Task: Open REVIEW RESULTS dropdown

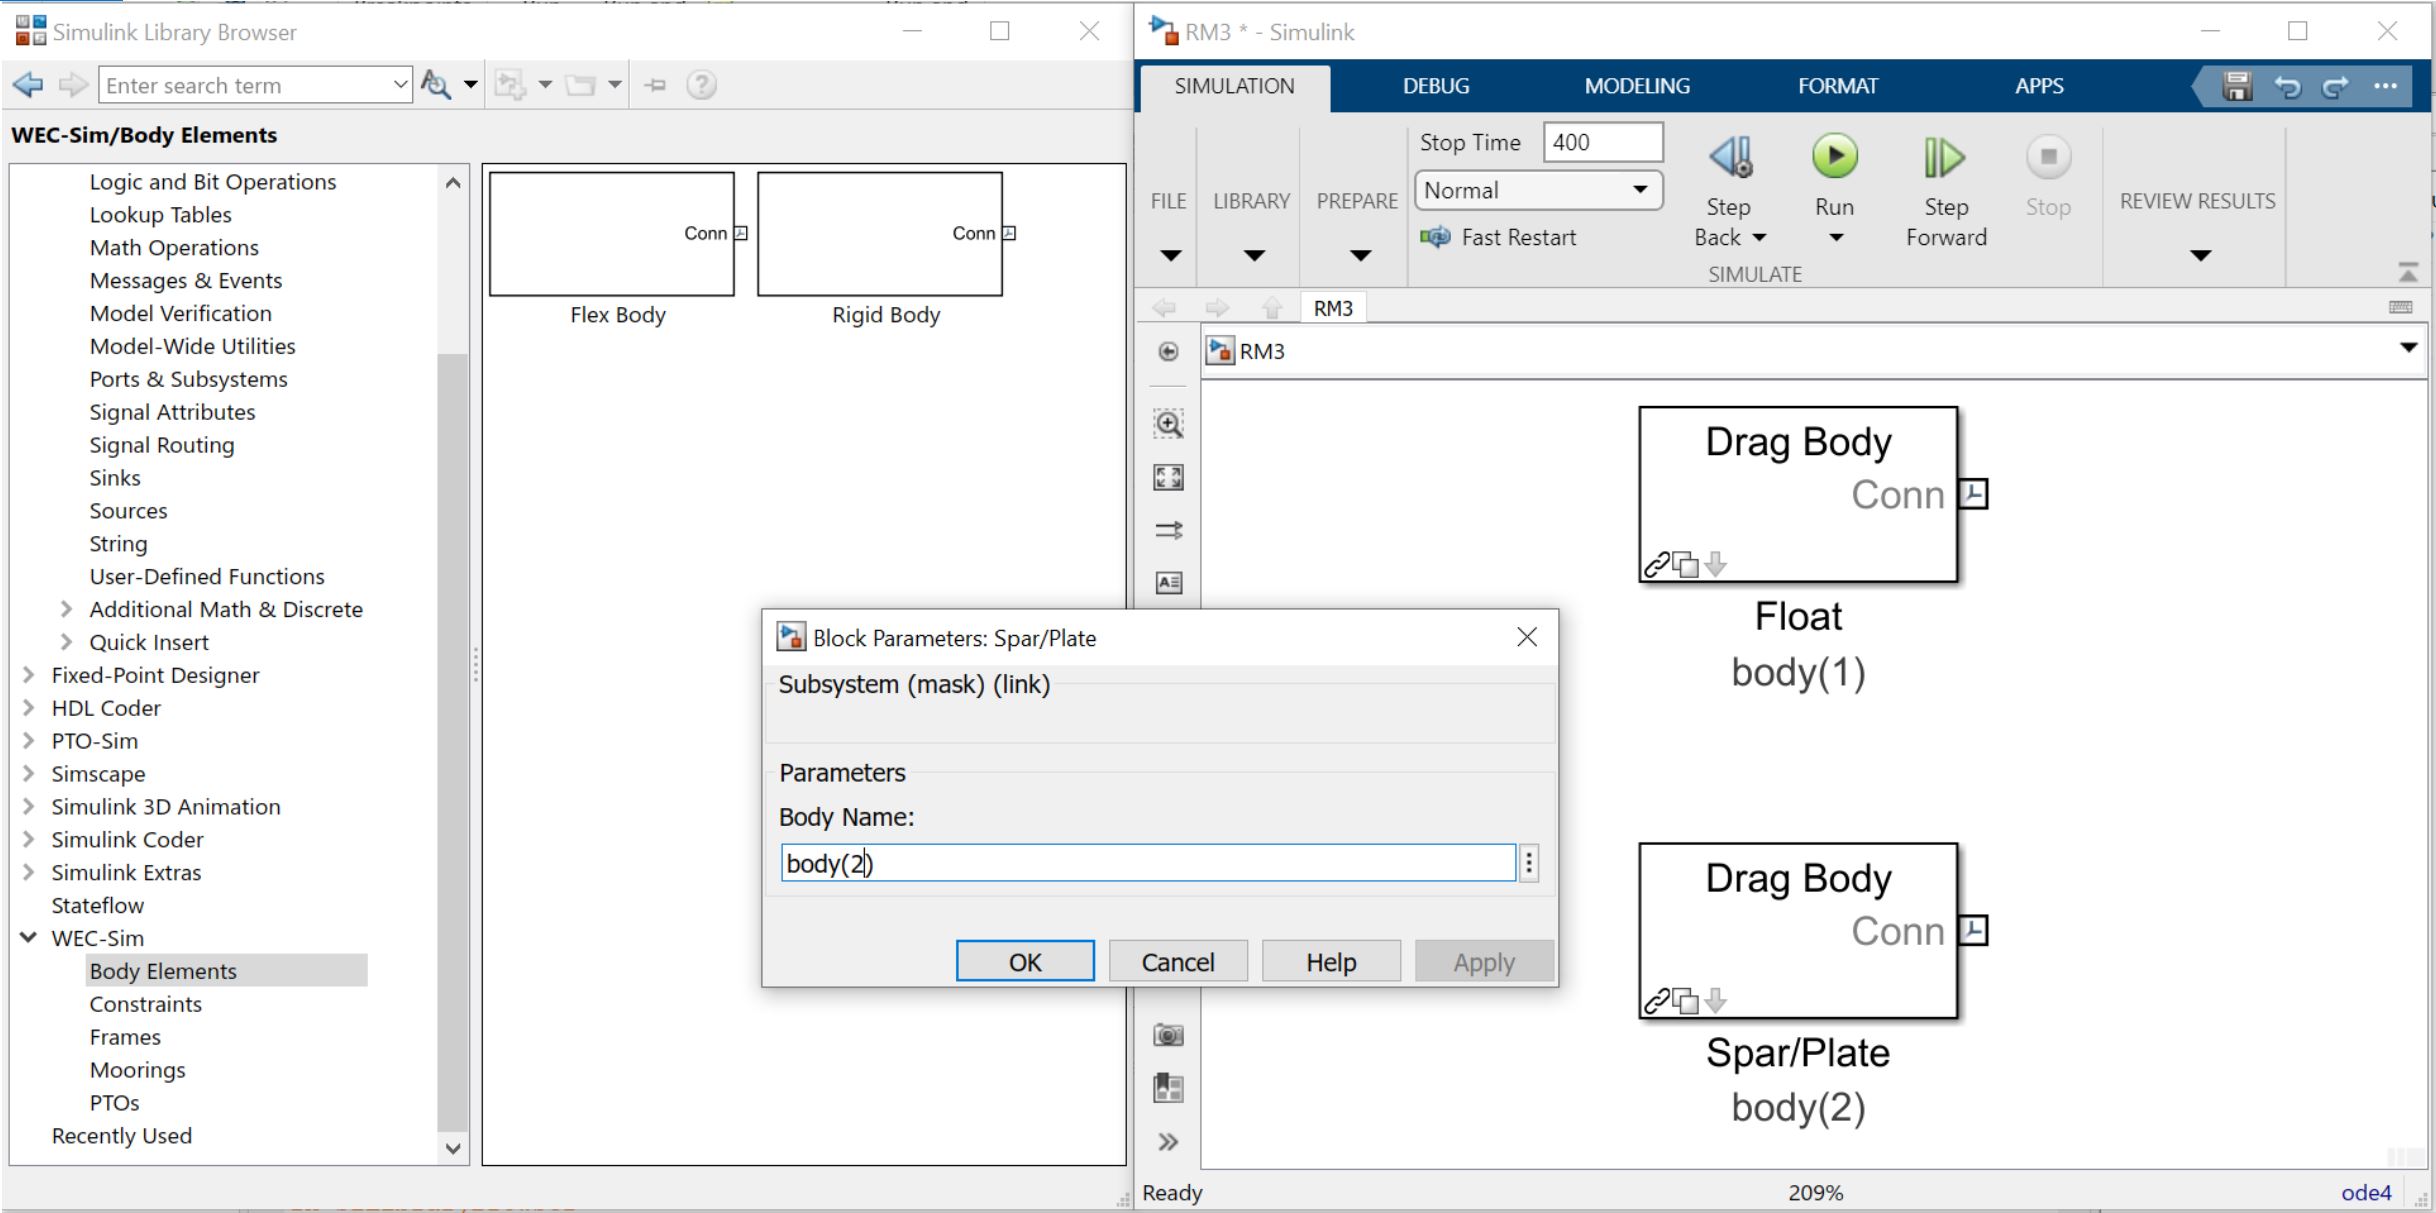Action: tap(2198, 255)
